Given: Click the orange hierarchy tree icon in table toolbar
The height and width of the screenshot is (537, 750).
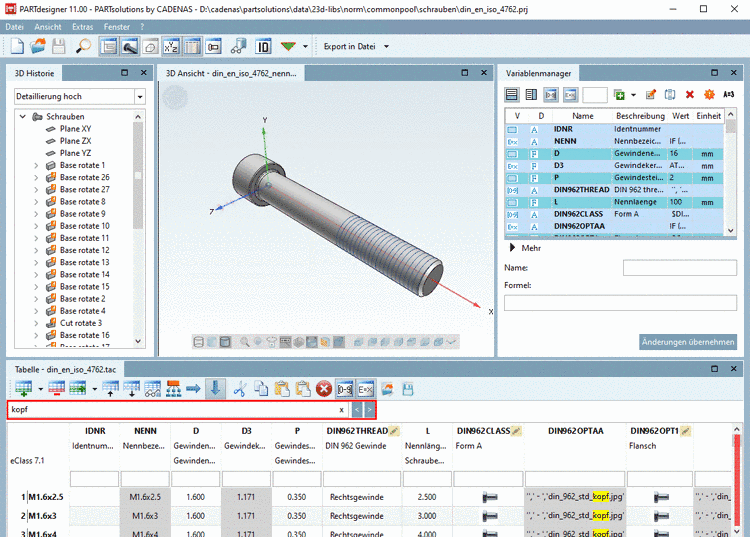Looking at the screenshot, I should 173,389.
